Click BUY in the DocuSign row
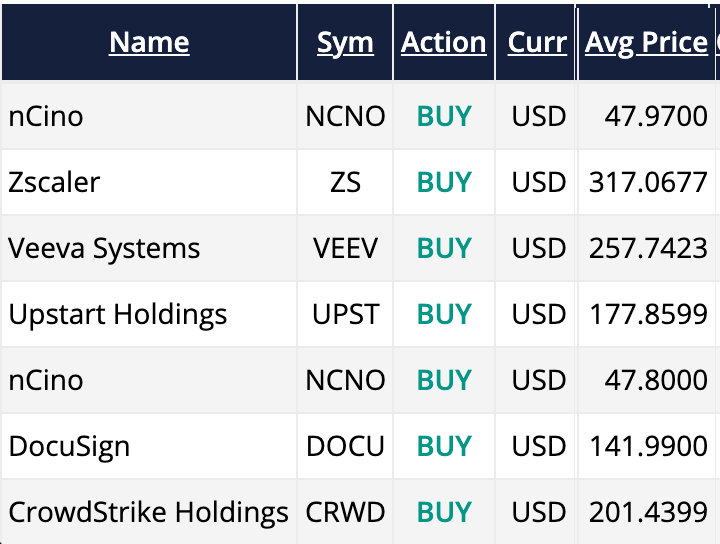 [x=444, y=446]
